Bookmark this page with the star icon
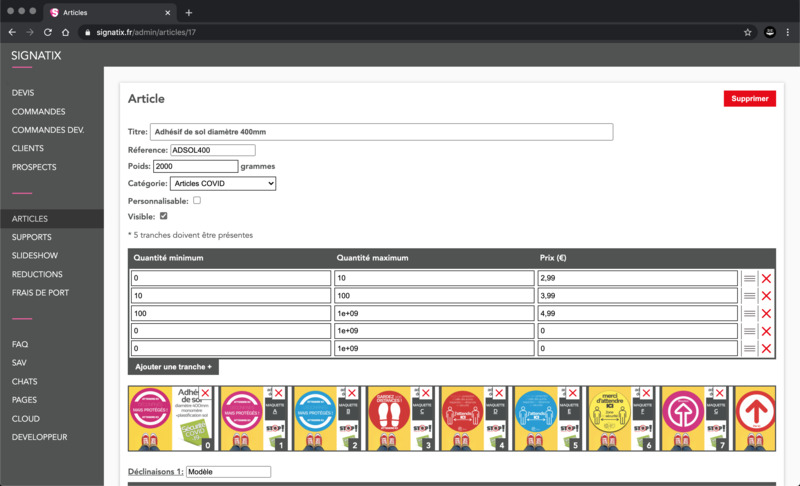Screen dimensions: 800x486 pyautogui.click(x=747, y=32)
